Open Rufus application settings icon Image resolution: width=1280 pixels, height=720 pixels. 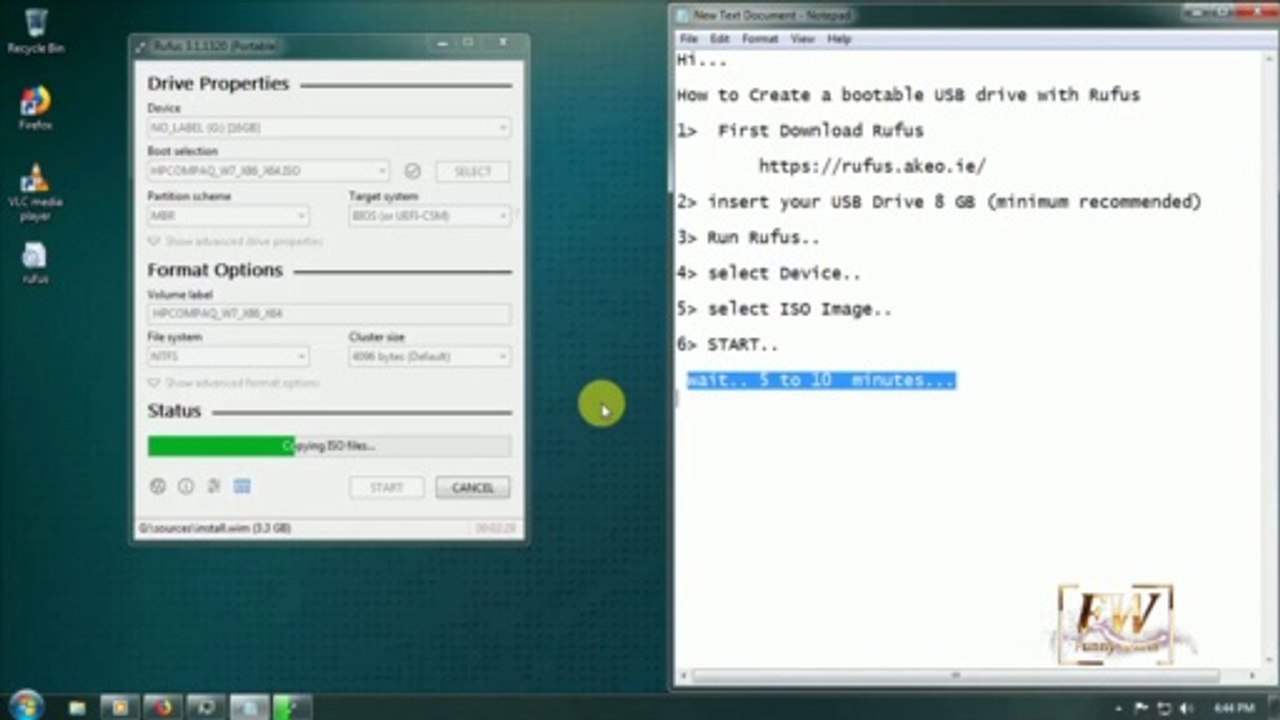coord(213,487)
